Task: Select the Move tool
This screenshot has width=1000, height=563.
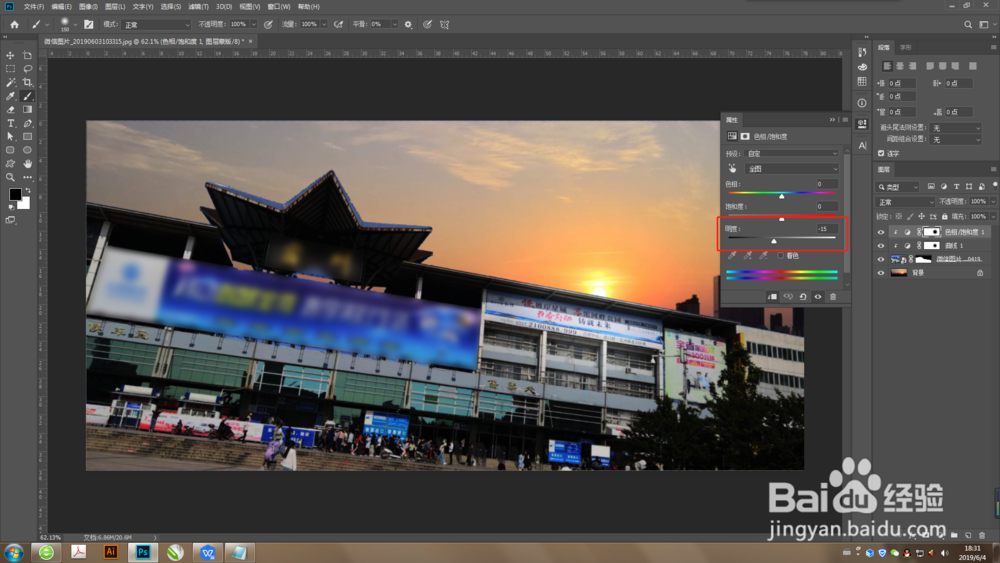Action: tap(10, 55)
